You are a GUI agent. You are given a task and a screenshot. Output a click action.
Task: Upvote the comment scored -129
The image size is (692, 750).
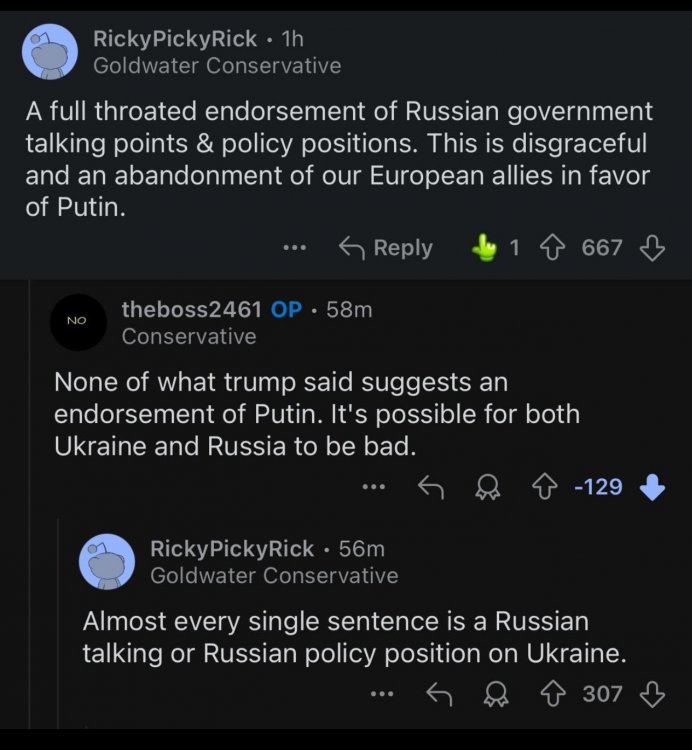545,487
